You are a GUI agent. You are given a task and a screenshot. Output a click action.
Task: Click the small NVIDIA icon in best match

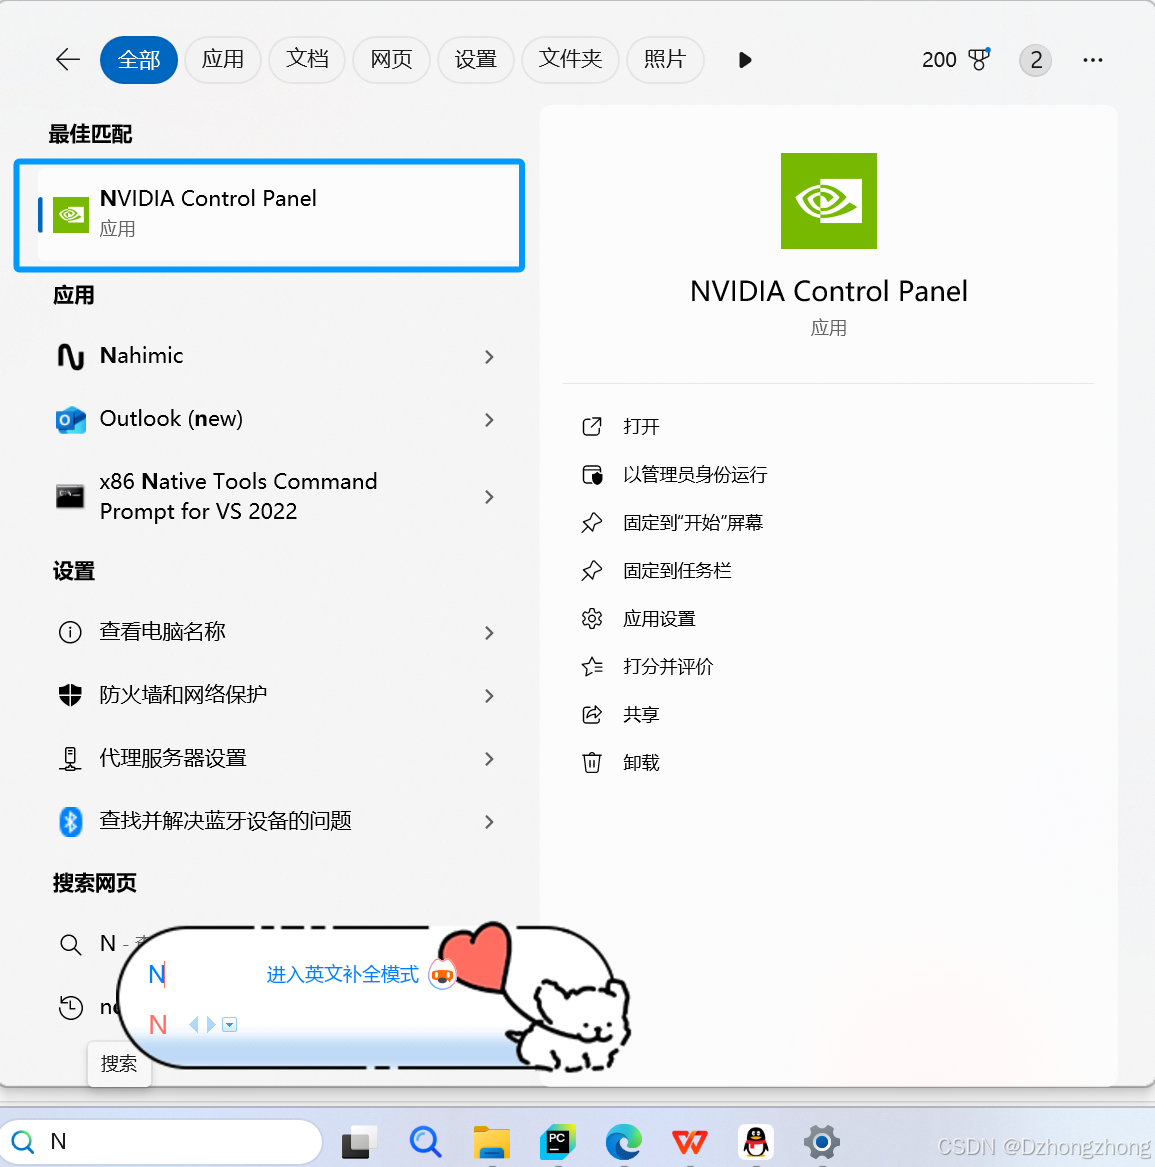71,215
